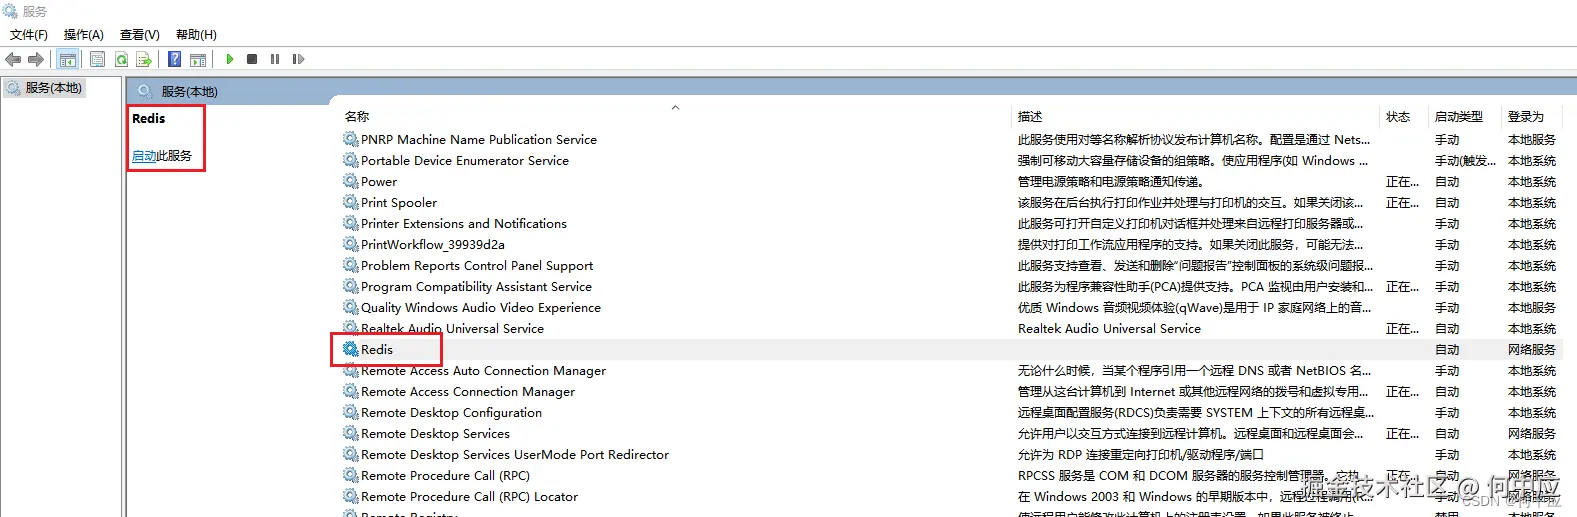The height and width of the screenshot is (517, 1577).
Task: Select Problem Reports Control Panel Support service
Action: click(477, 265)
